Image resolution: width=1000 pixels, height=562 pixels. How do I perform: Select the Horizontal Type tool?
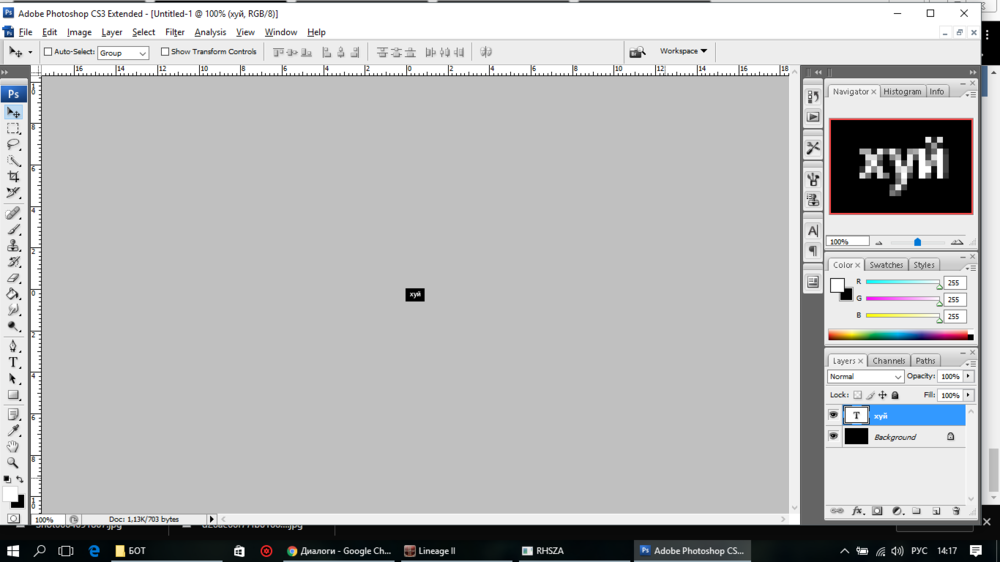click(13, 362)
